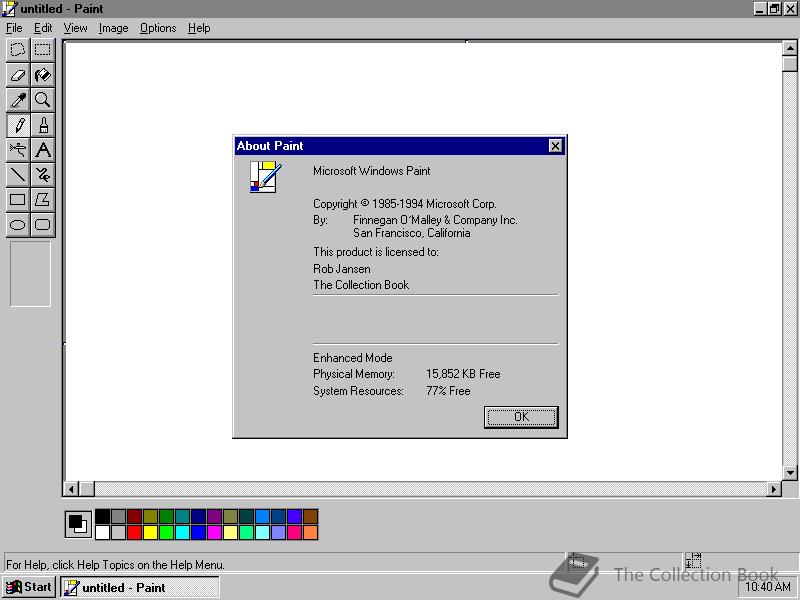Click the "Rob Jansen" licensee name
Screen dimensions: 800x600
pos(342,269)
